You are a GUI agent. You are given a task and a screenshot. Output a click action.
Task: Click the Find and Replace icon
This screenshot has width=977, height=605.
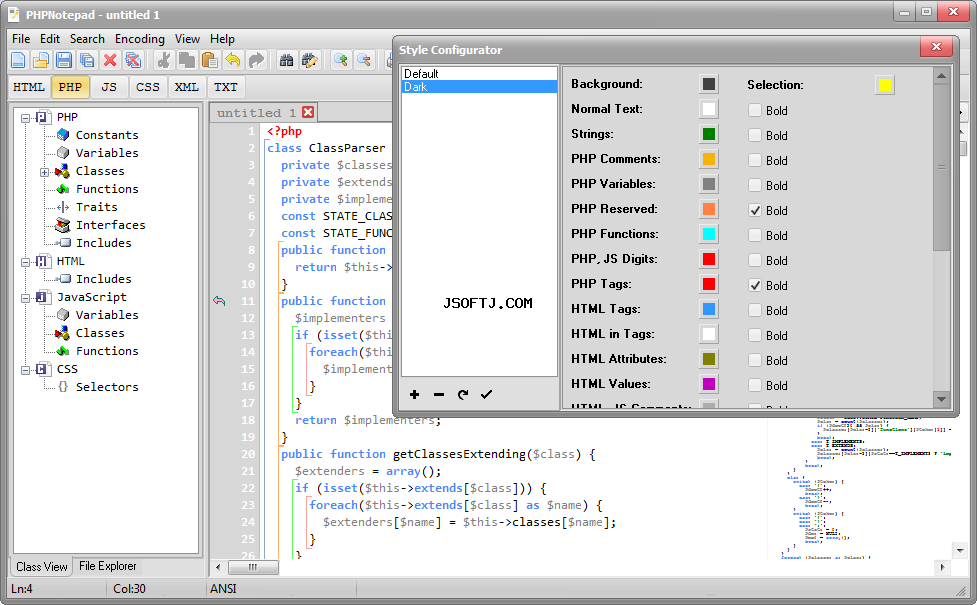(x=309, y=60)
